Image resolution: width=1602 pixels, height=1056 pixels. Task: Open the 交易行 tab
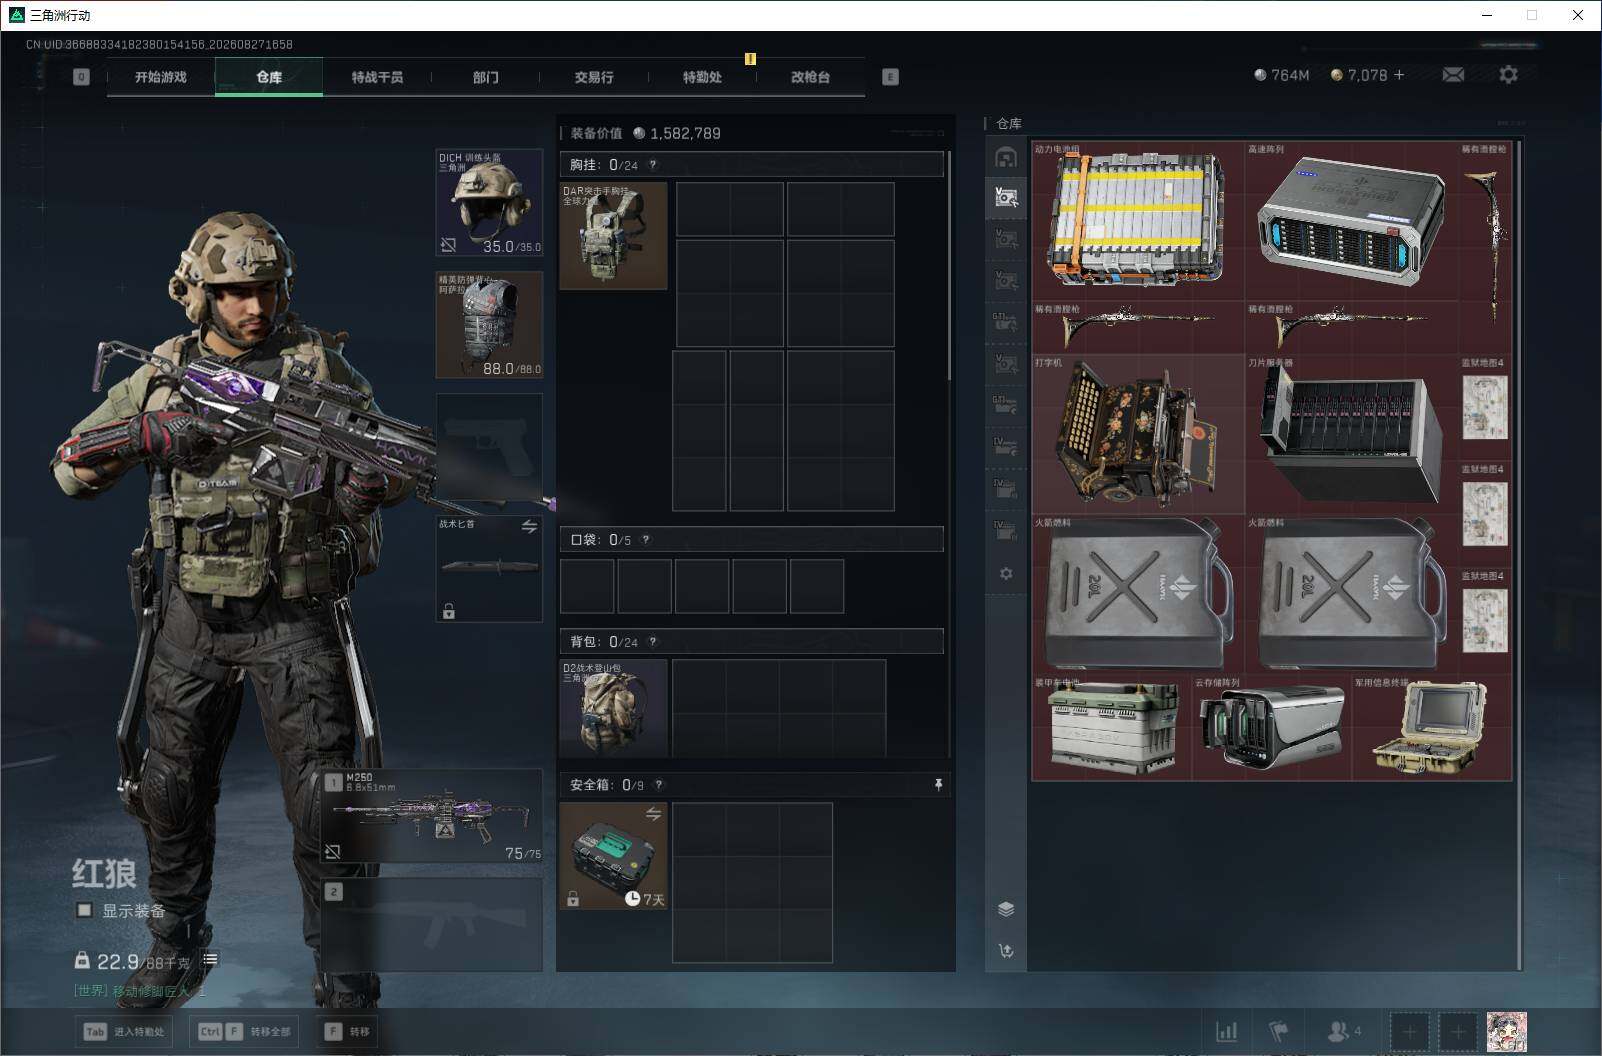[594, 77]
